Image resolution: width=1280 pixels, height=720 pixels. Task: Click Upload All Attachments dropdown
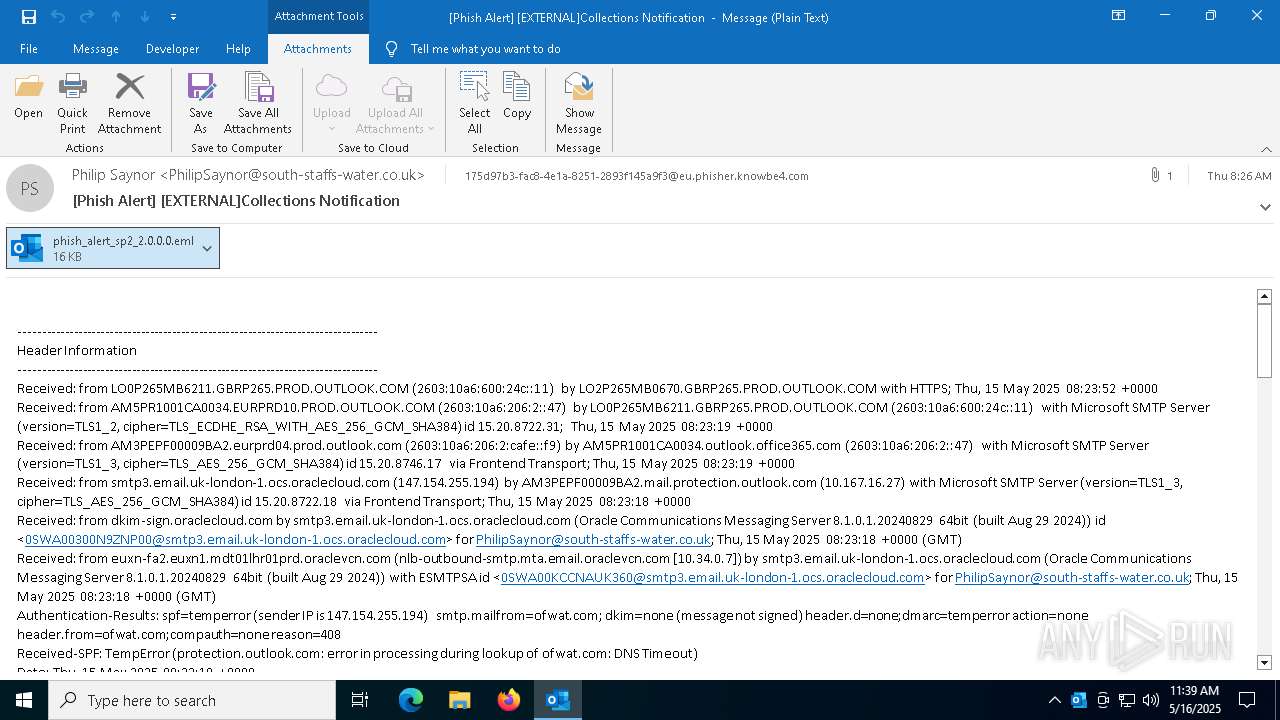tap(395, 104)
